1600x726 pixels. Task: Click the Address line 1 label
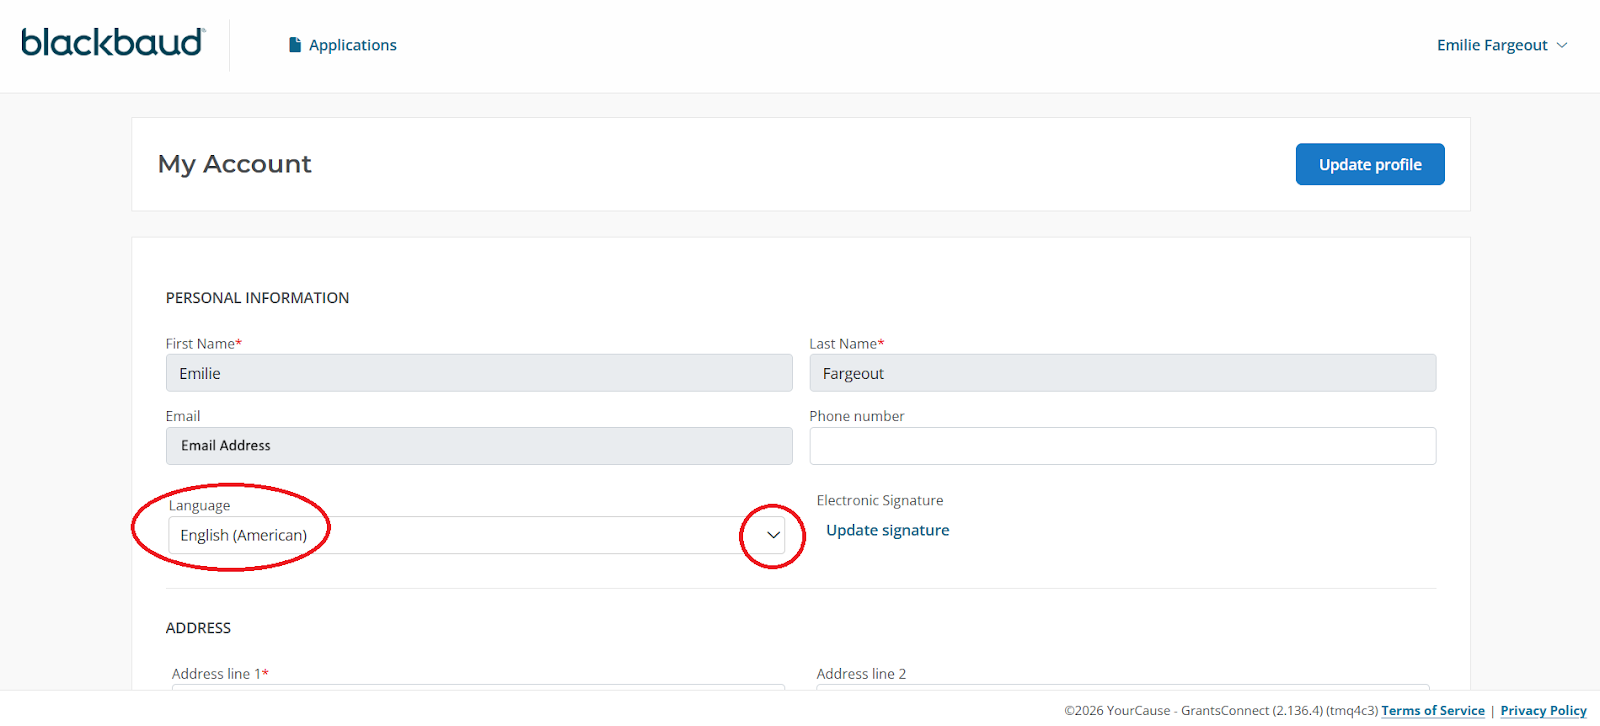pos(219,674)
